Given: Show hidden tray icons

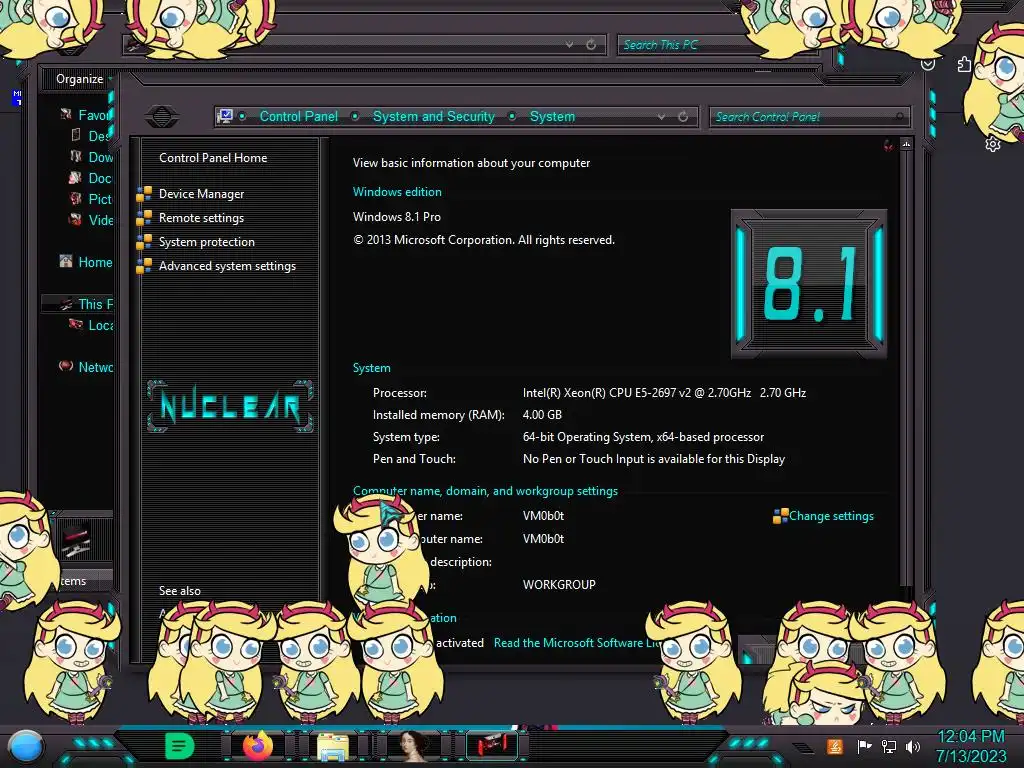Looking at the screenshot, I should pos(803,748).
